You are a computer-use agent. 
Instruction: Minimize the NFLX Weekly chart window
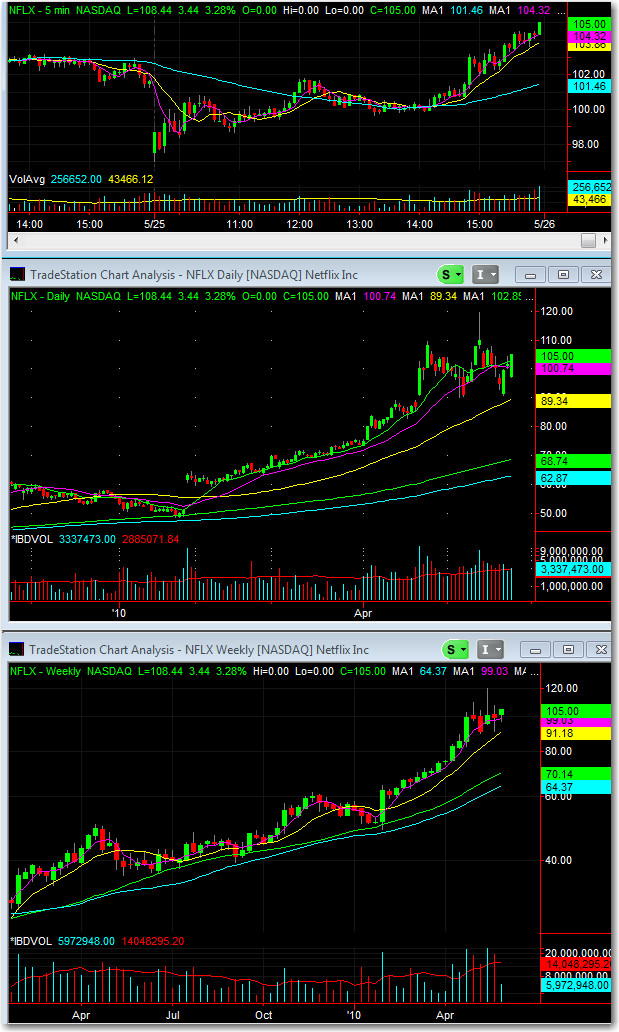tap(535, 650)
